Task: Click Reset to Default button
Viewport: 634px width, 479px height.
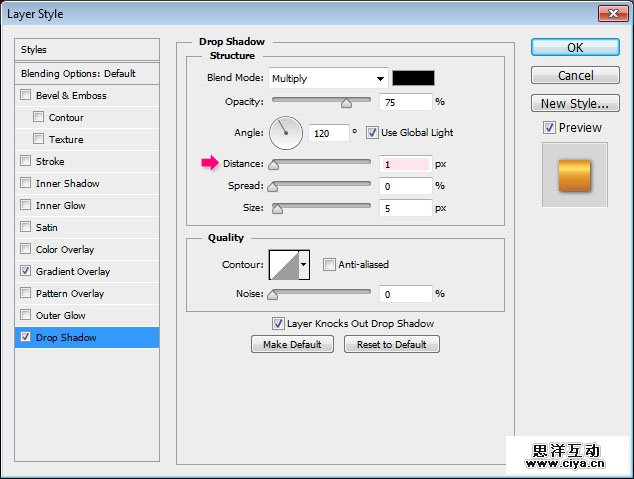Action: pos(391,344)
